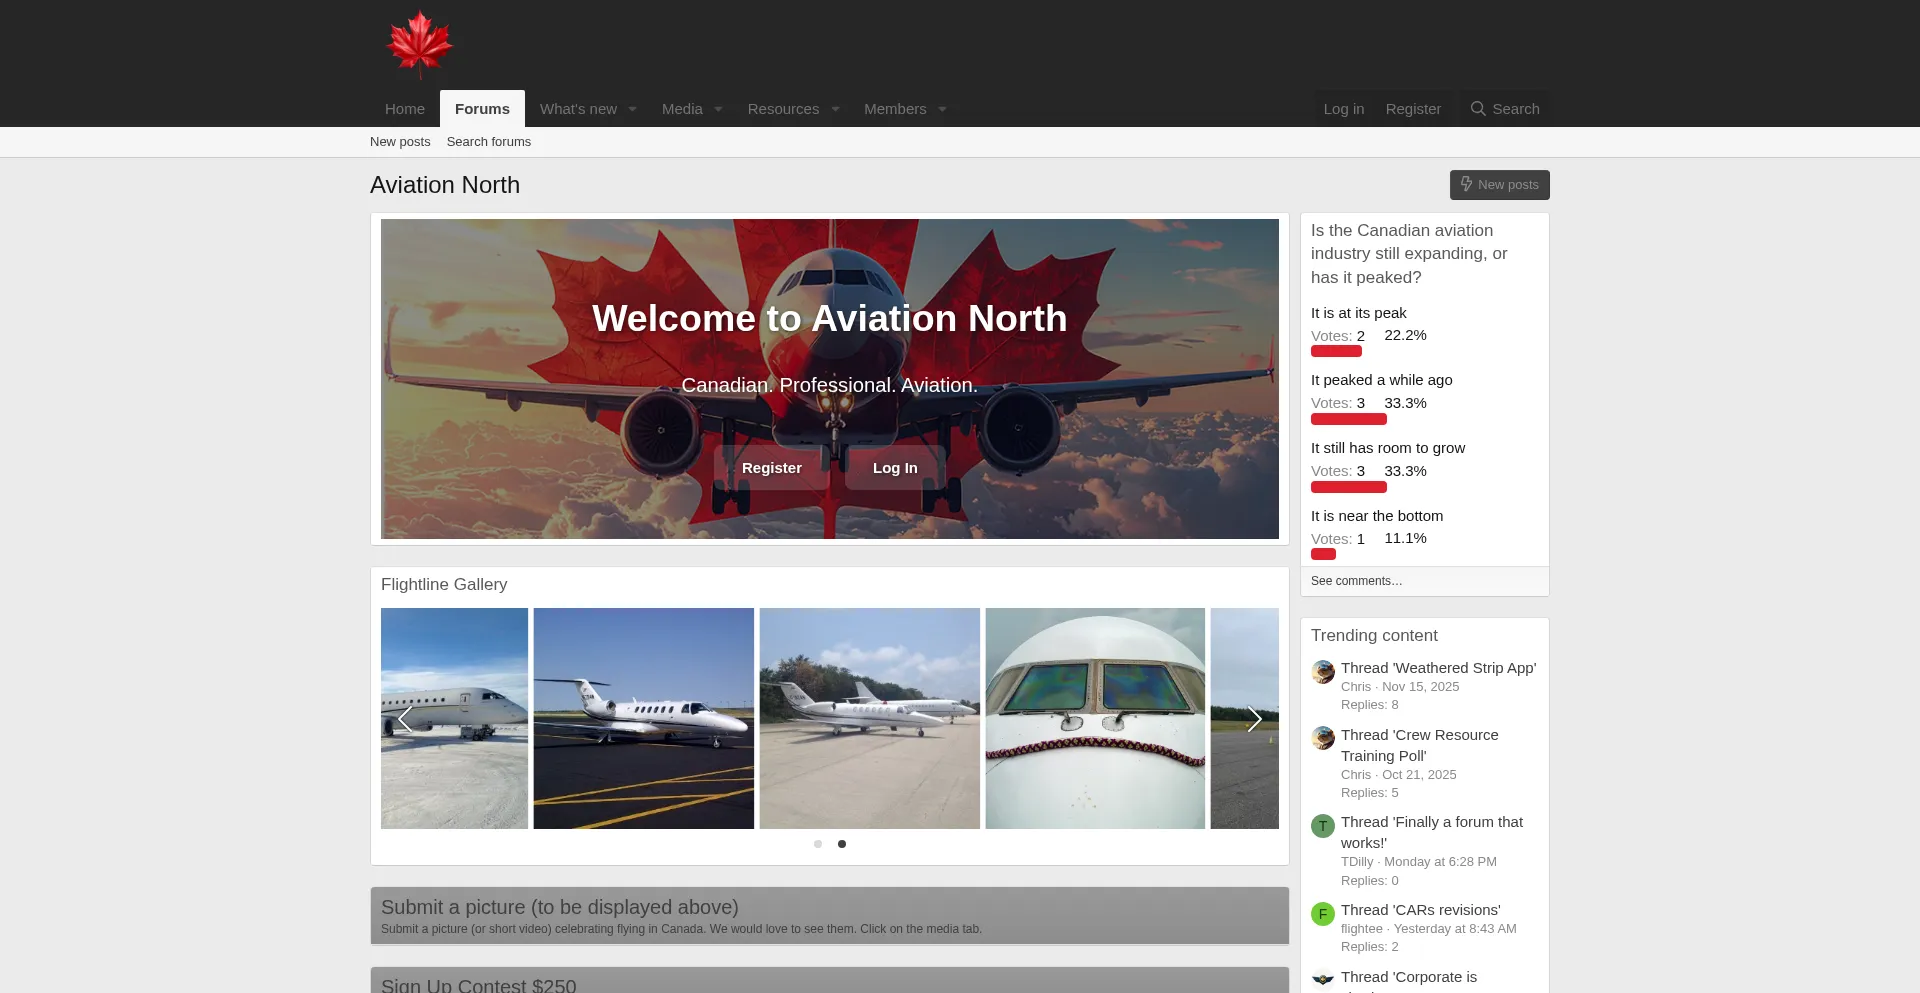The height and width of the screenshot is (993, 1920).
Task: Click the red bar under 'It is at its peak'
Action: click(x=1336, y=352)
